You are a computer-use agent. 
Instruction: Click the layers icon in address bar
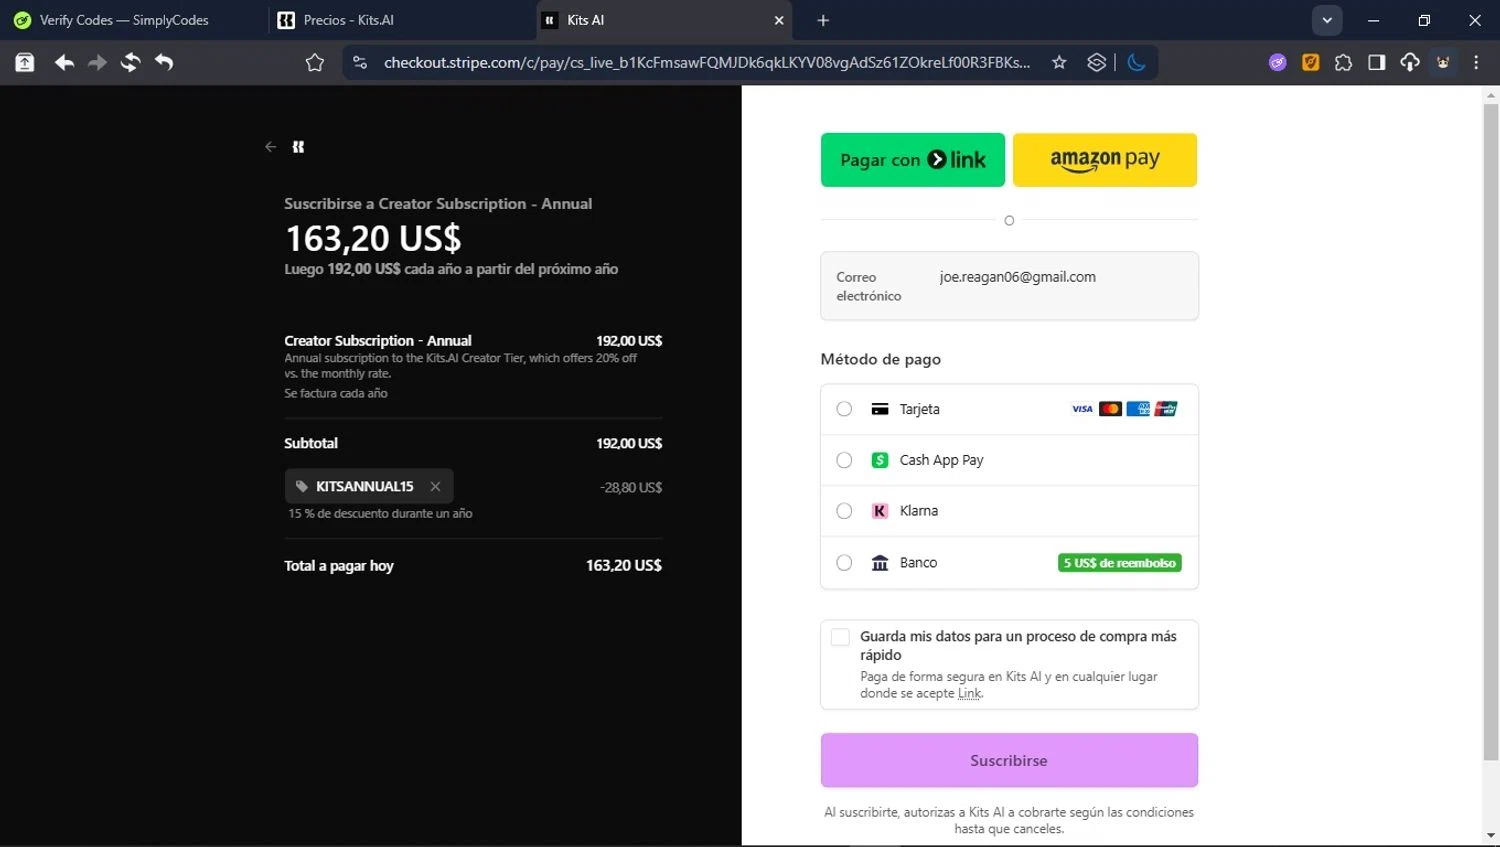click(1097, 63)
